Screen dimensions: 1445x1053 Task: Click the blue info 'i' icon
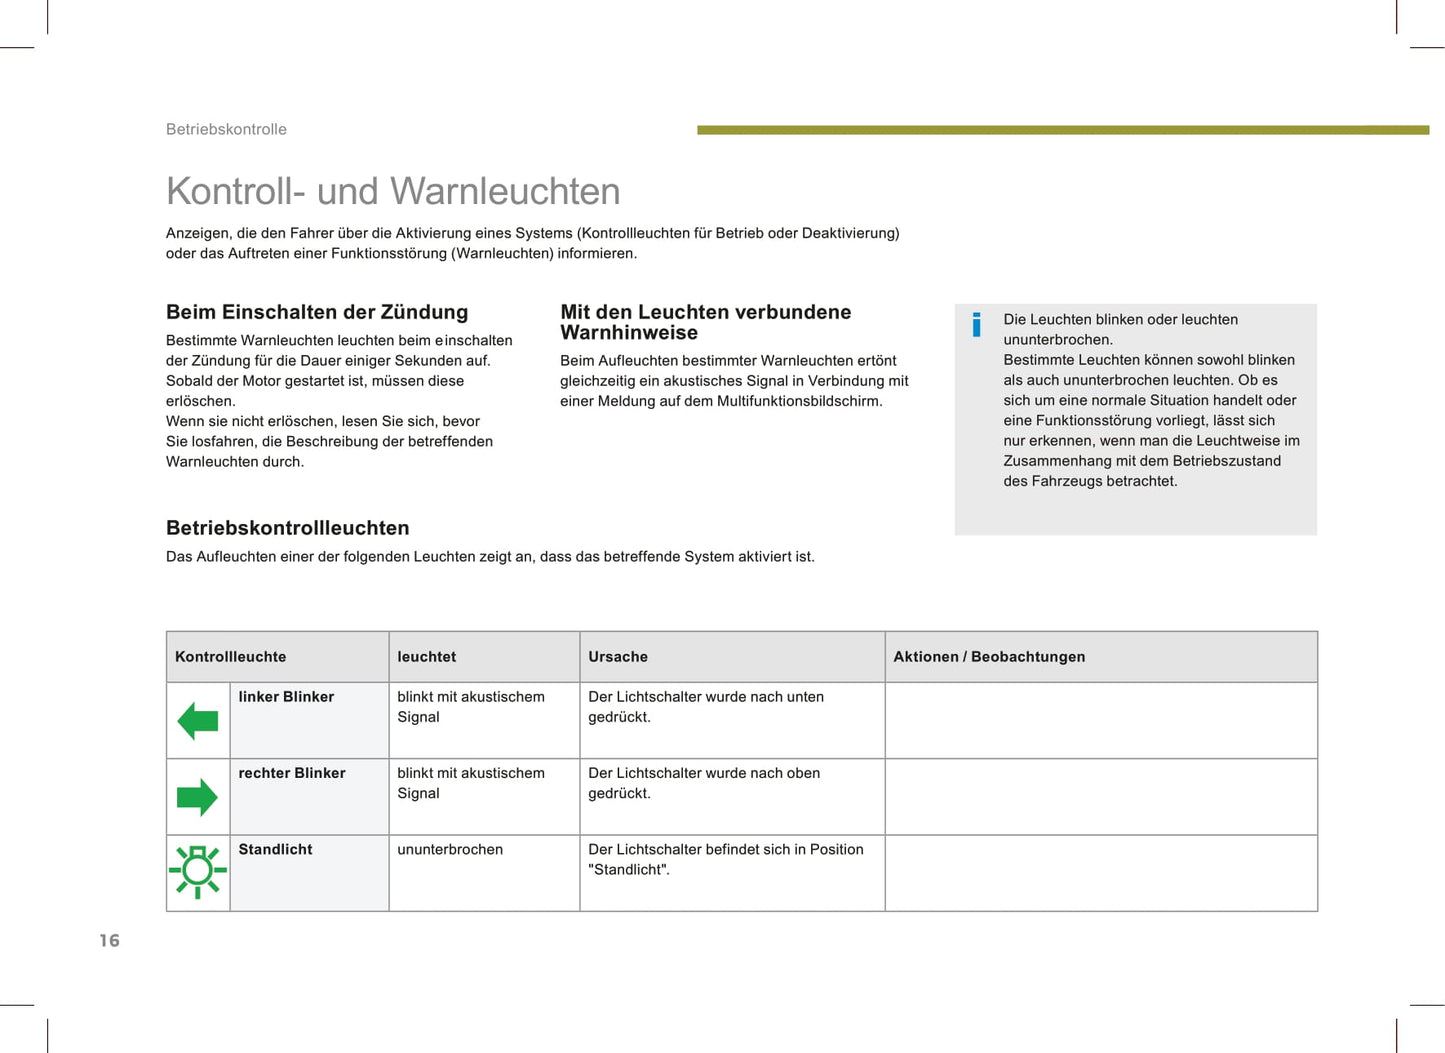pos(977,325)
